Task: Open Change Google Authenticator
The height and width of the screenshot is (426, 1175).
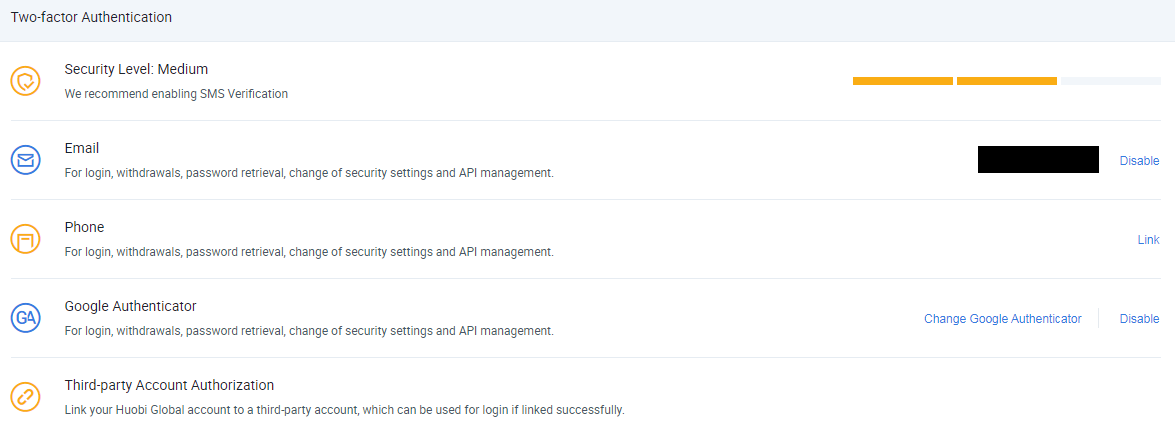Action: tap(1003, 319)
